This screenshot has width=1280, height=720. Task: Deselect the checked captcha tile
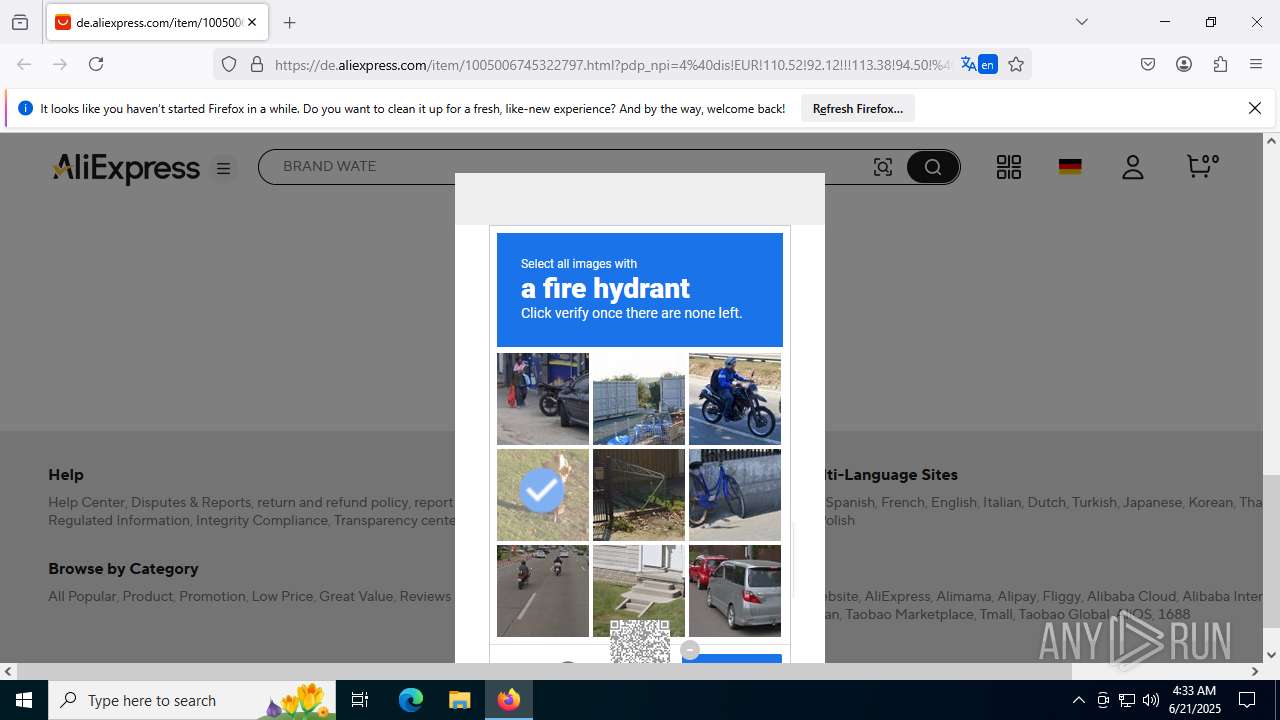click(543, 495)
